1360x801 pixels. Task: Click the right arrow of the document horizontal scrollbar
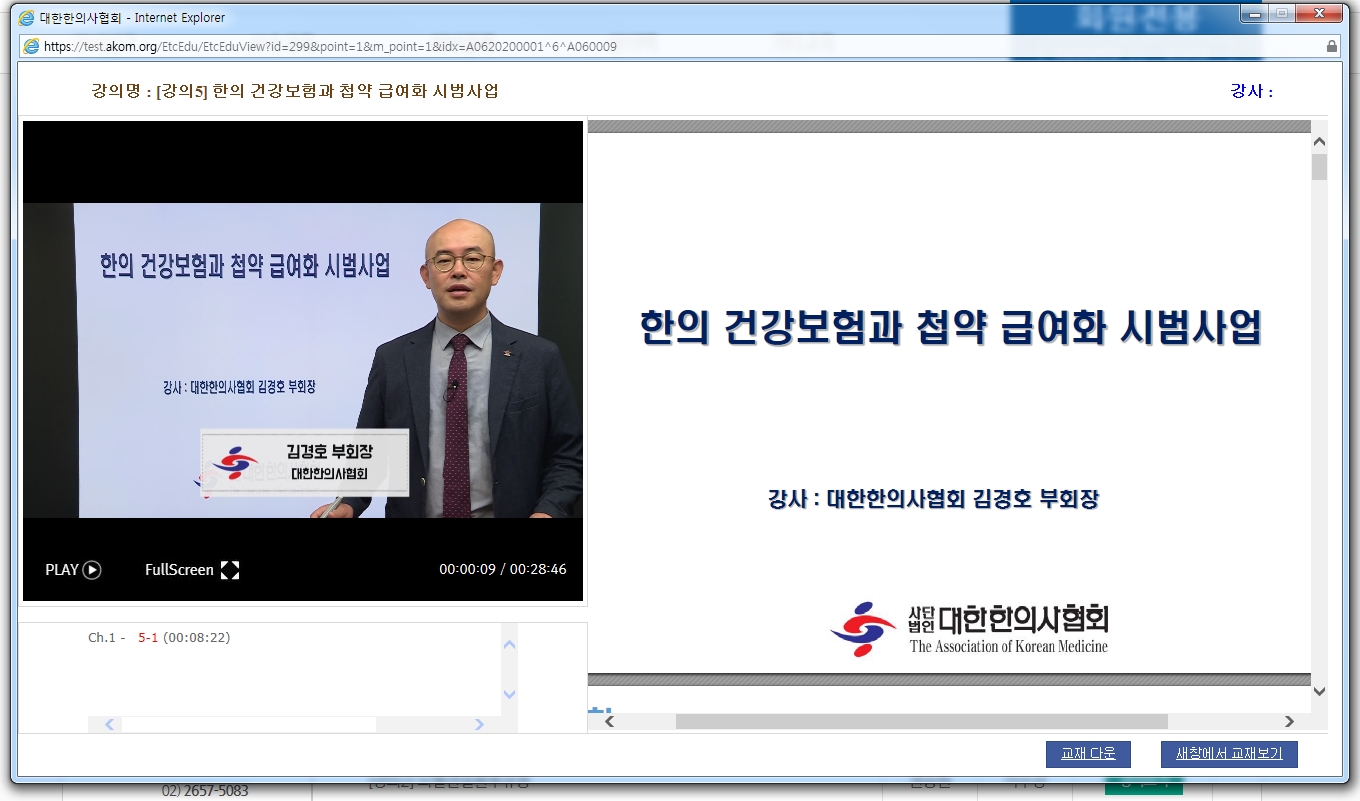tap(1288, 719)
